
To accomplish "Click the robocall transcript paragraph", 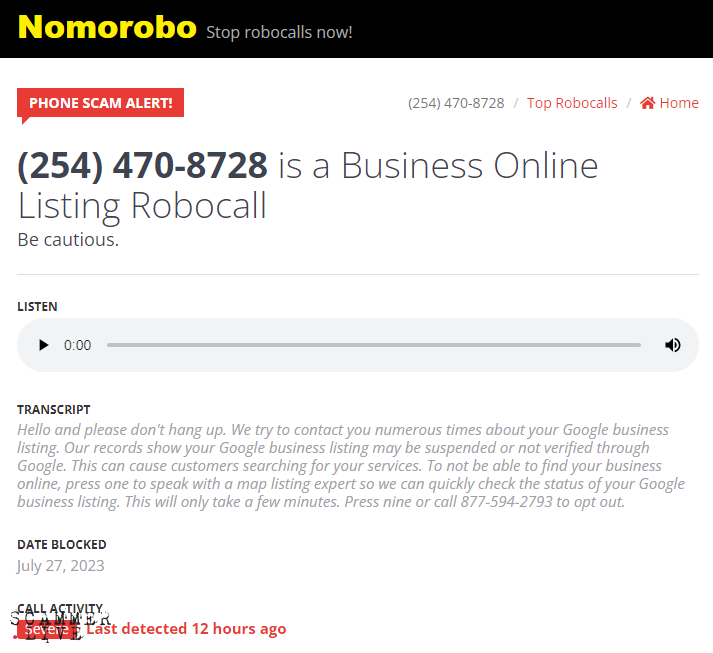I will click(x=351, y=466).
